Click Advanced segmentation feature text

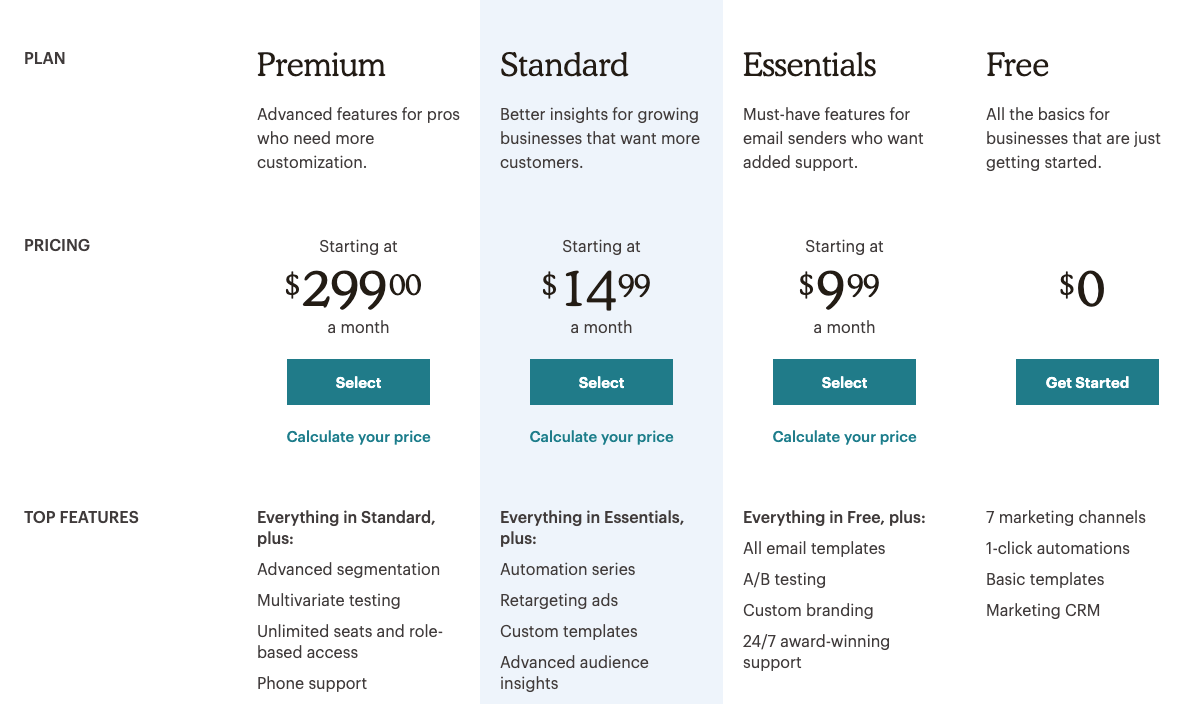(348, 569)
